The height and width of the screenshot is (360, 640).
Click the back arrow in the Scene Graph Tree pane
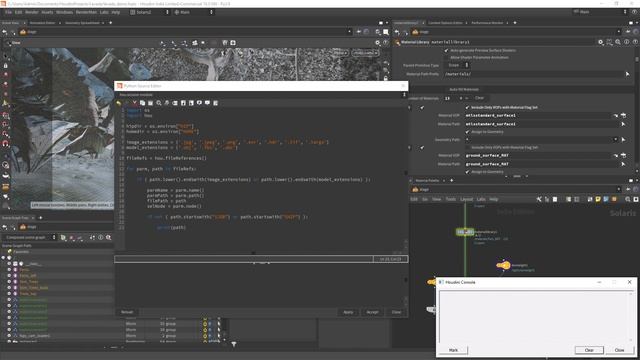4,227
